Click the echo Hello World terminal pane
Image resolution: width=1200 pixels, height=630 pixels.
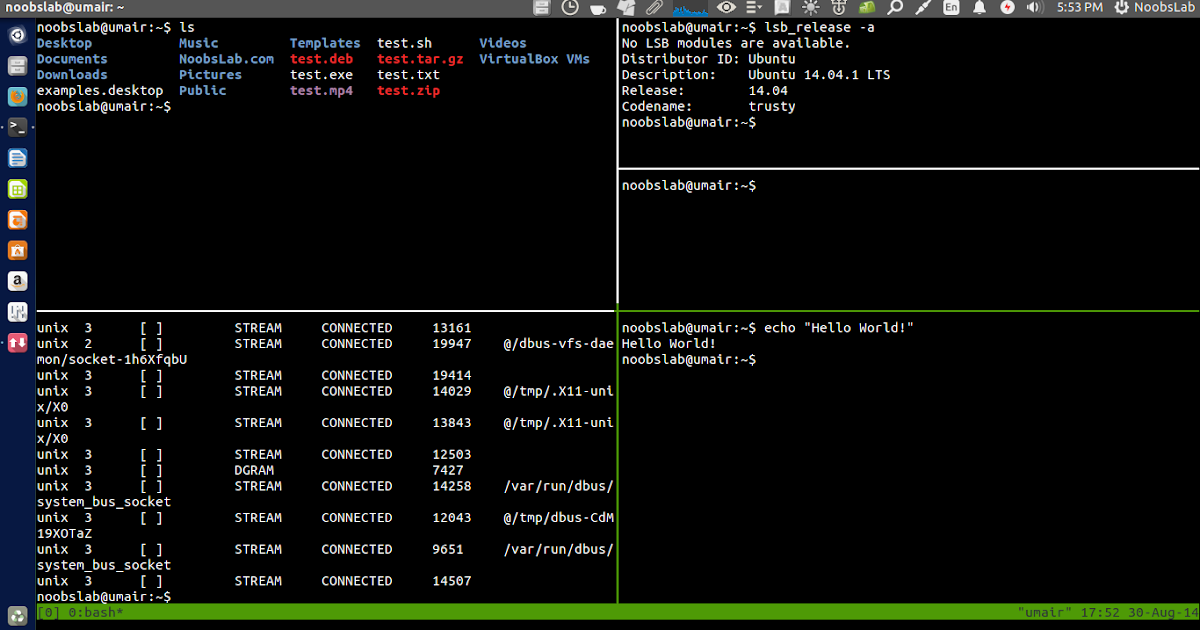click(x=900, y=450)
